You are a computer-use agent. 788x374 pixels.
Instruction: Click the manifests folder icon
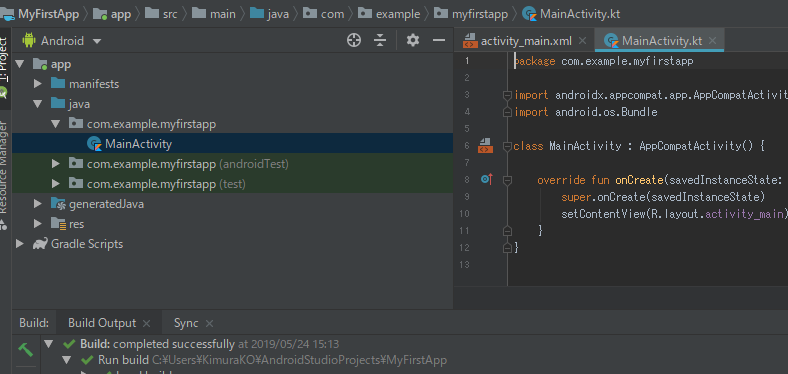58,83
